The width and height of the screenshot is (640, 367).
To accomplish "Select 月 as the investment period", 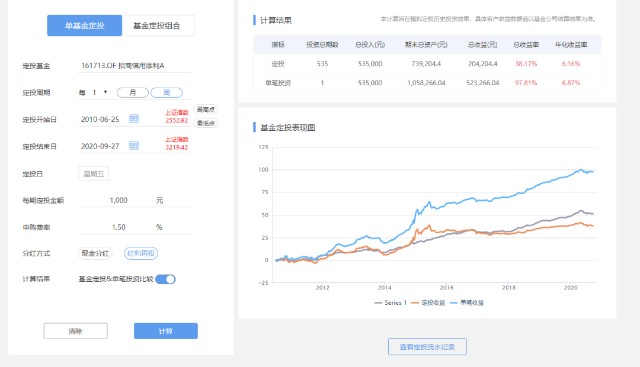I will point(133,93).
